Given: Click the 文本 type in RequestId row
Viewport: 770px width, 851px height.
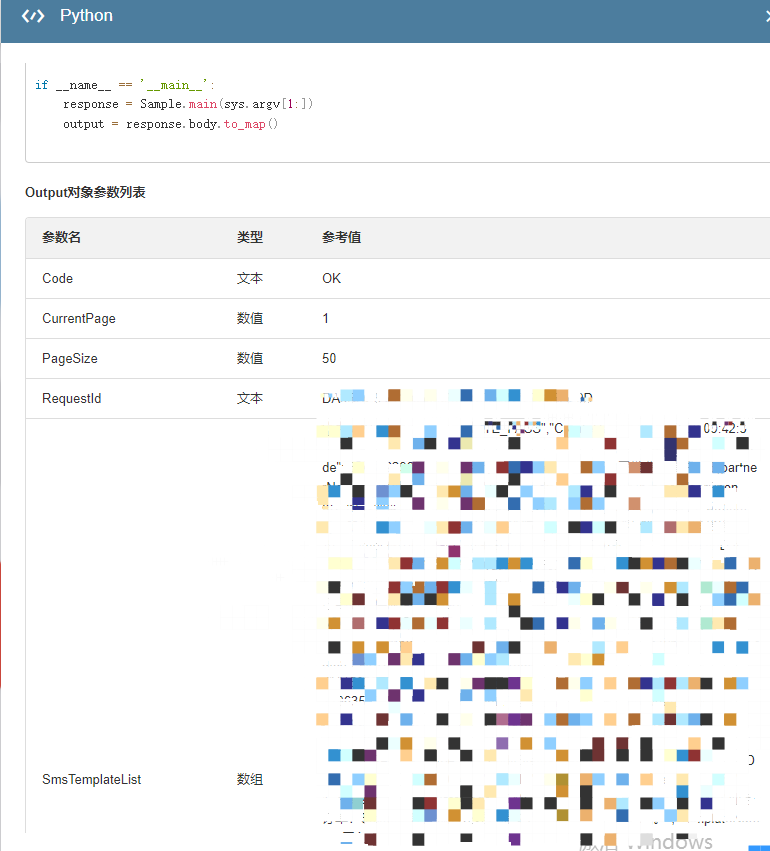Looking at the screenshot, I should pos(250,398).
